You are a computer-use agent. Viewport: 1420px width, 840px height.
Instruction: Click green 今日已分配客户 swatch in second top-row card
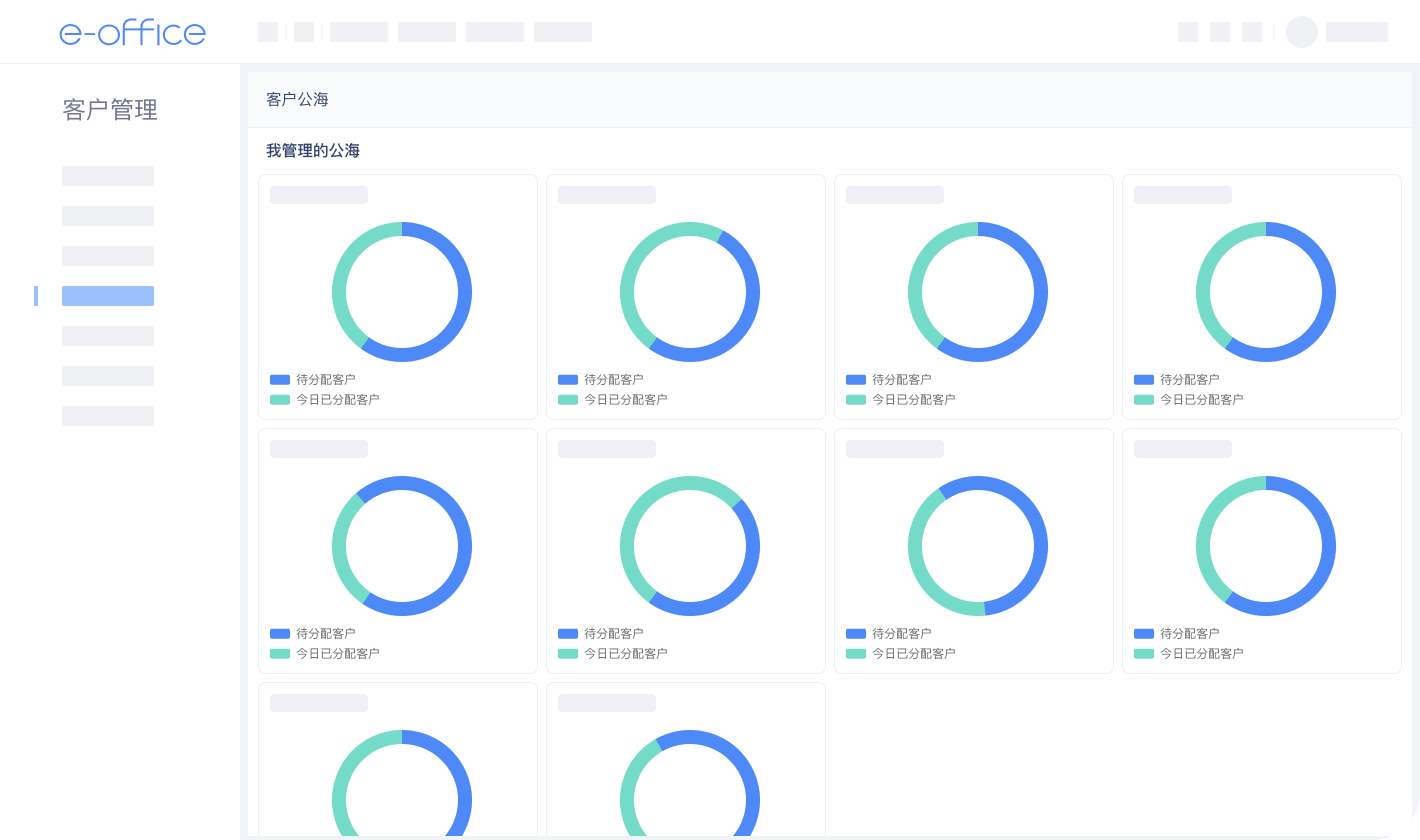point(568,400)
